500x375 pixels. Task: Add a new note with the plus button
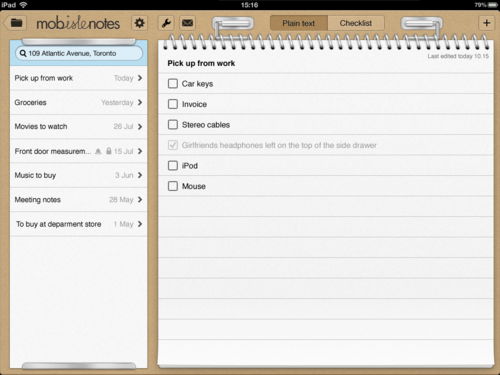(486, 23)
